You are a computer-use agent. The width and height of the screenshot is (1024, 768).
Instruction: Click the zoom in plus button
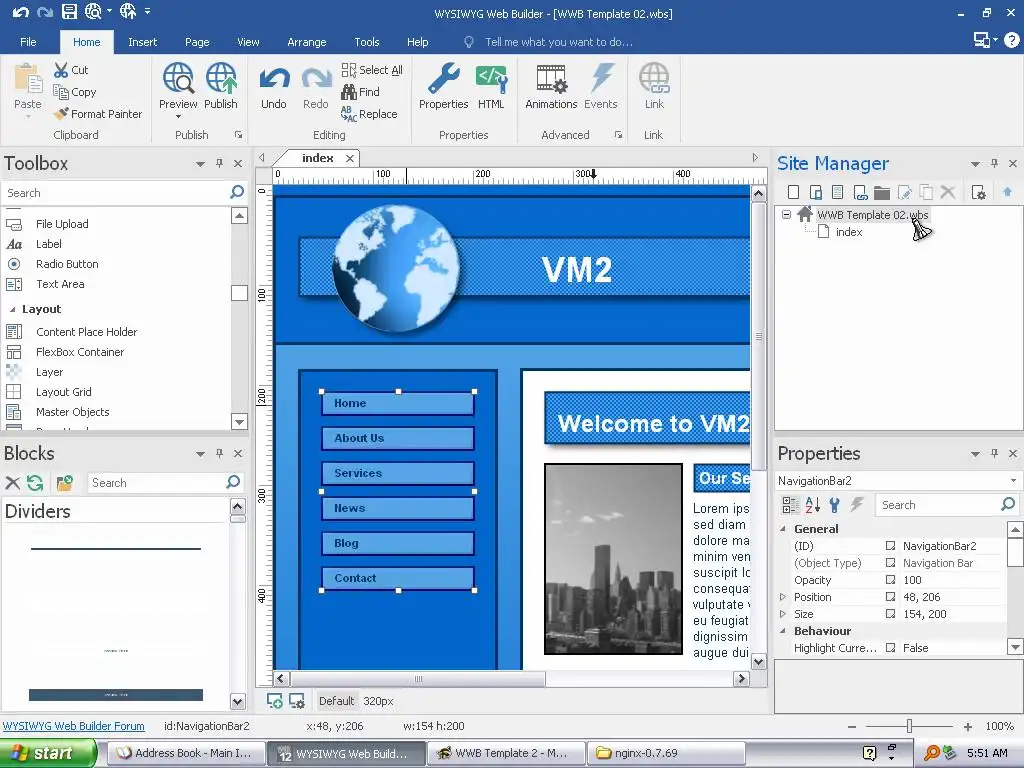967,726
